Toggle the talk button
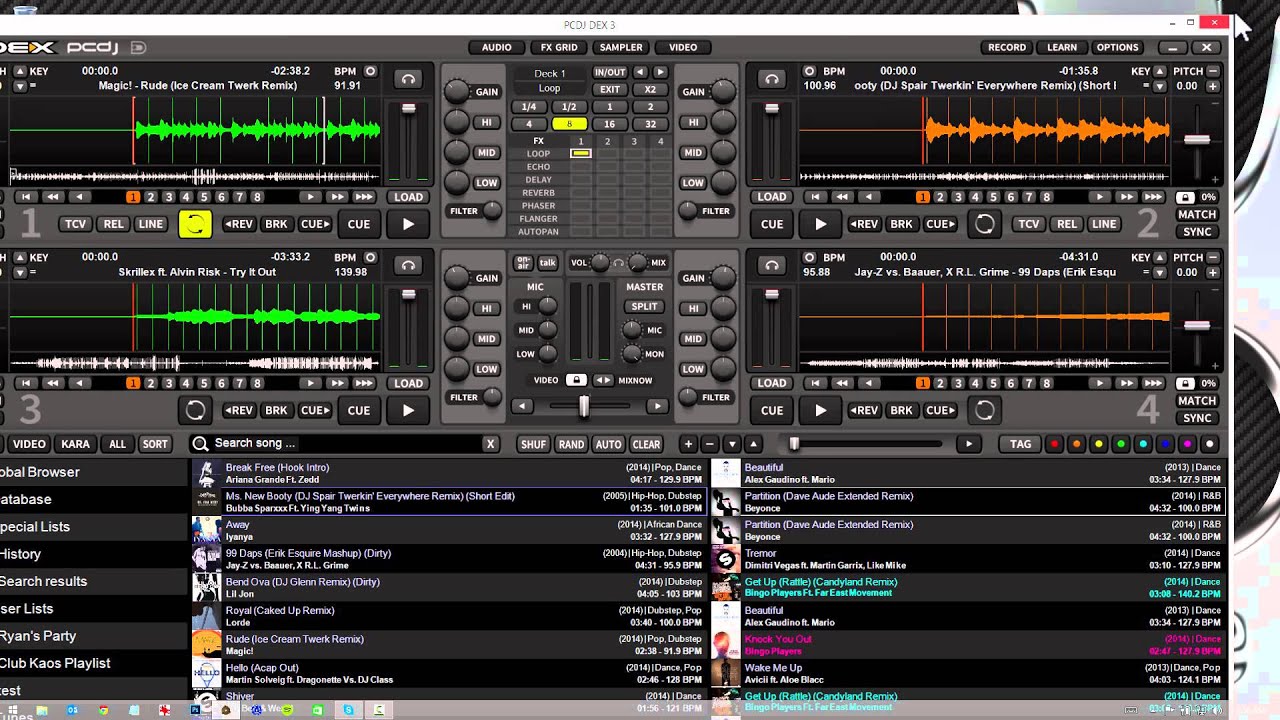The image size is (1280, 720). [x=548, y=263]
